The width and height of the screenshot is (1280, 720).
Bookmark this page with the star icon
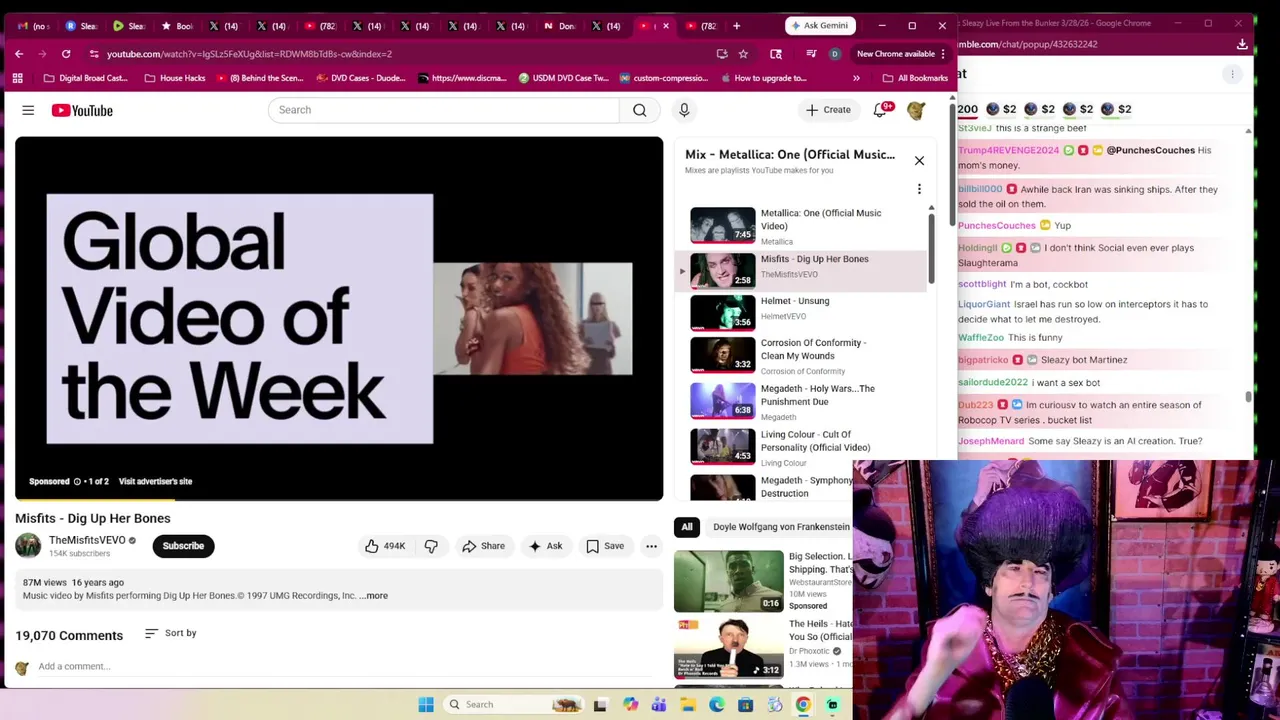point(743,54)
